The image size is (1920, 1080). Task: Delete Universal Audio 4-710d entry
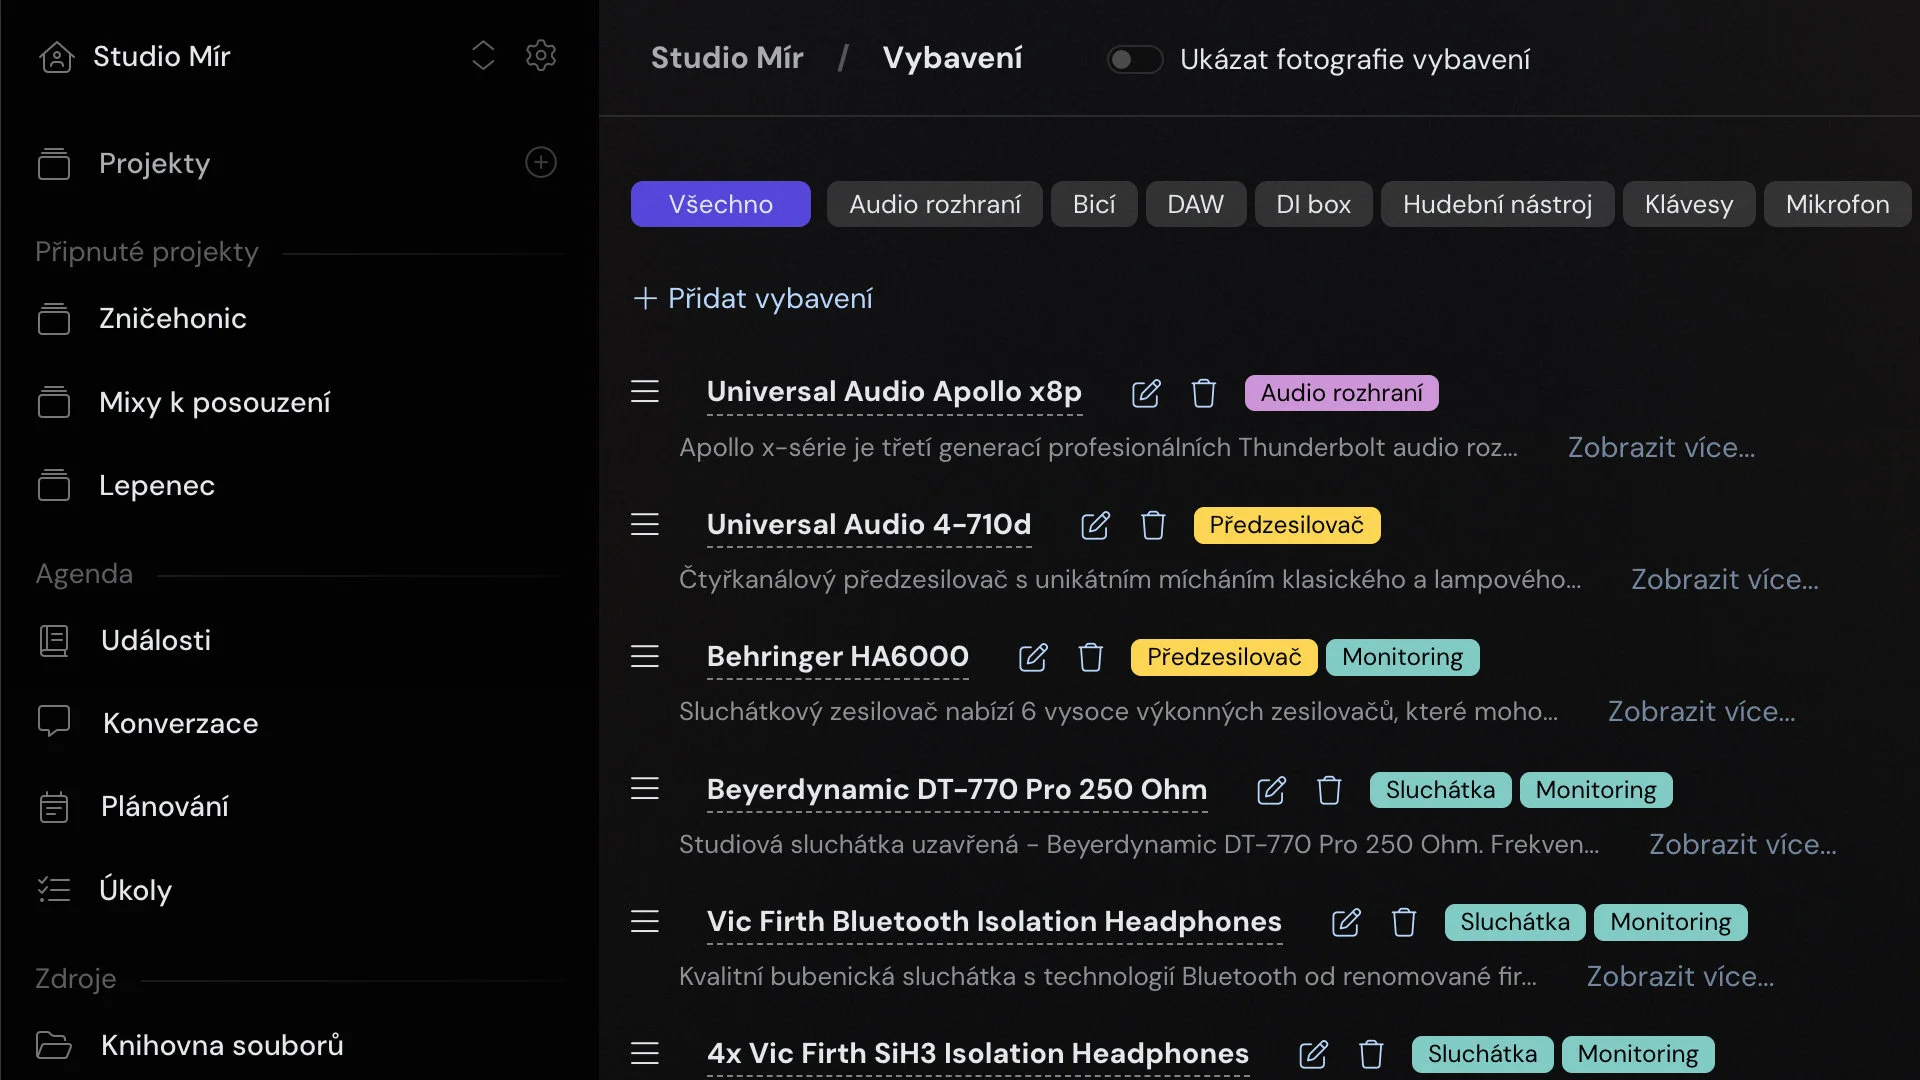point(1153,525)
